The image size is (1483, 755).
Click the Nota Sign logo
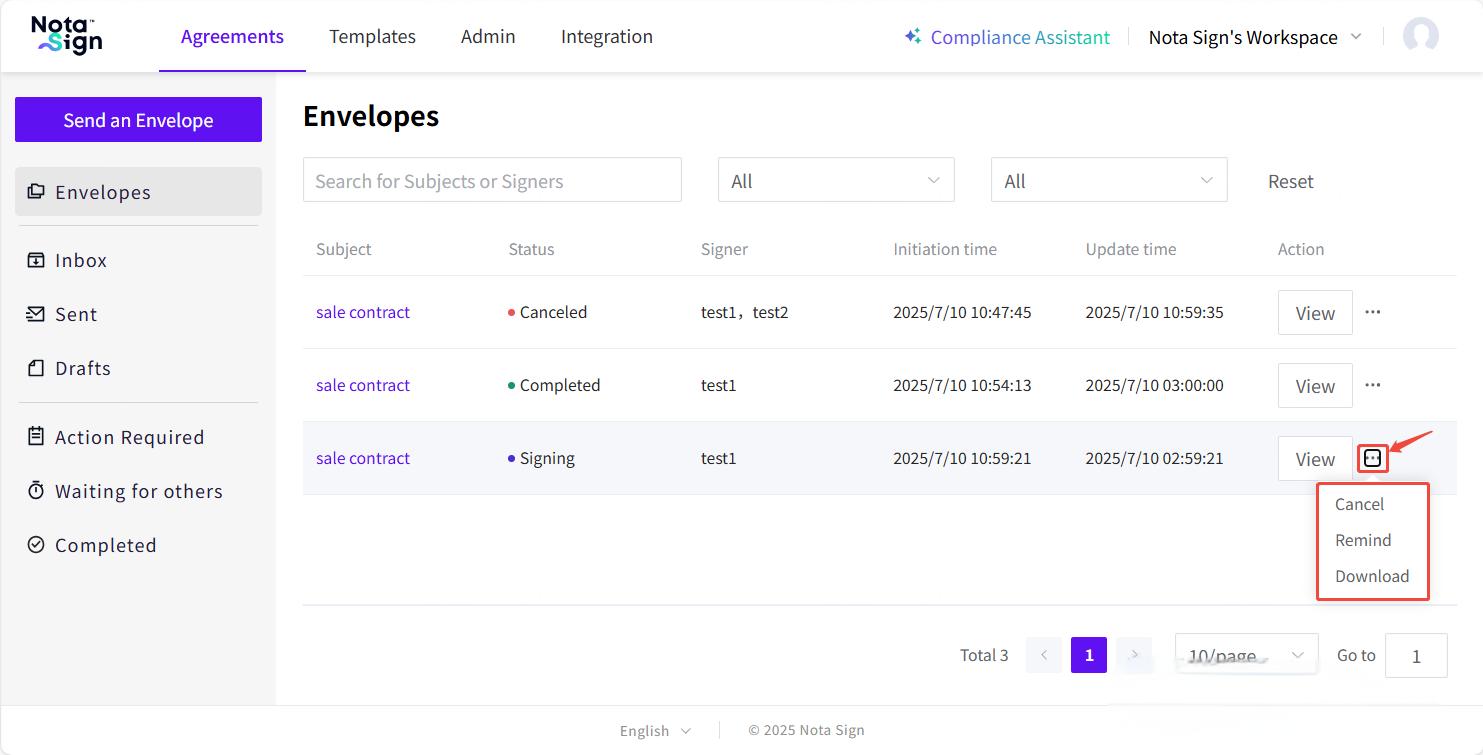pos(66,36)
